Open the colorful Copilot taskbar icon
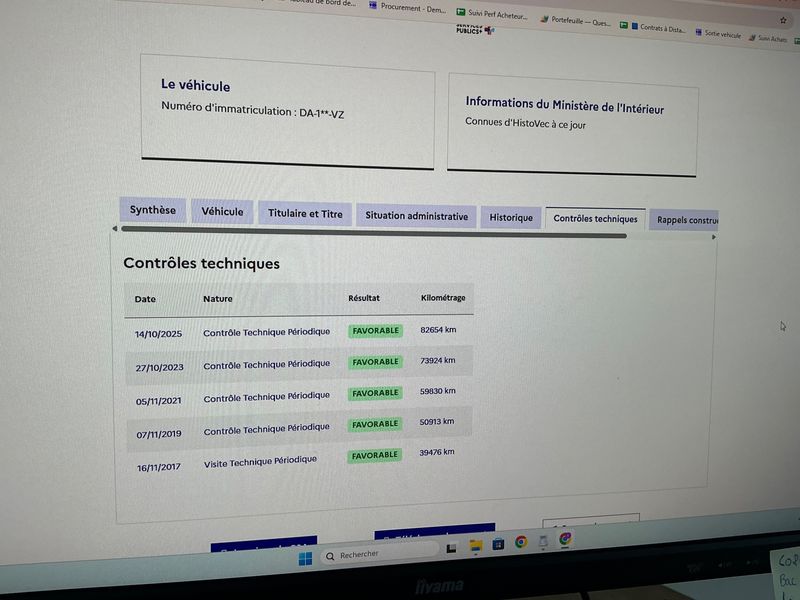Image resolution: width=800 pixels, height=600 pixels. pos(565,538)
